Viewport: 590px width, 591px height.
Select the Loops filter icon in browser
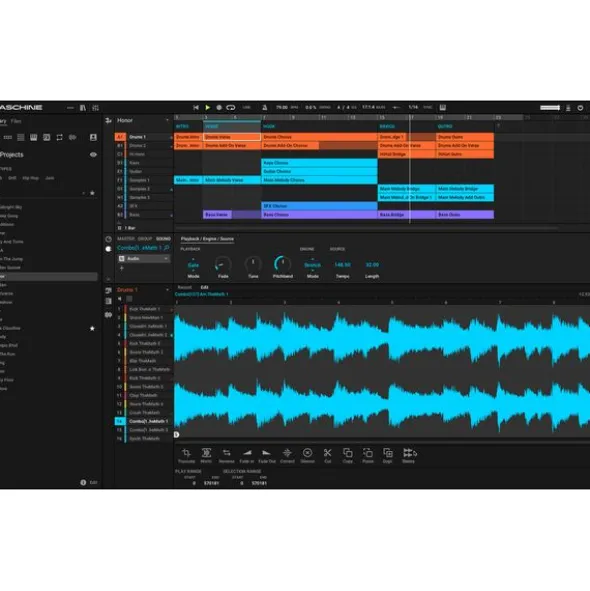pos(60,138)
